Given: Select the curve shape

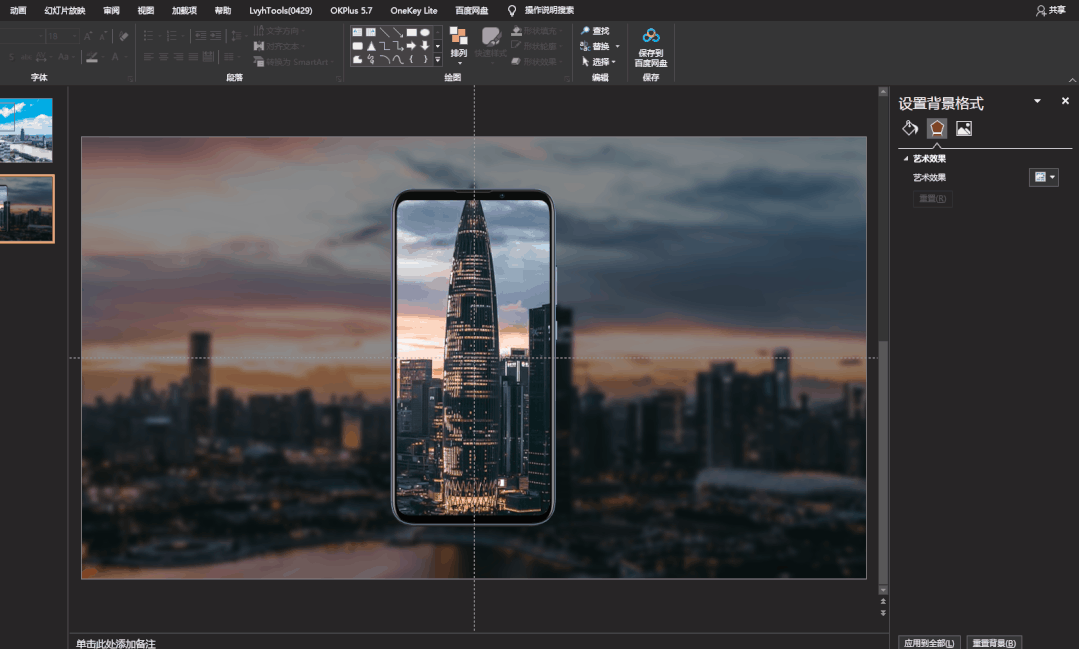Looking at the screenshot, I should 398,60.
